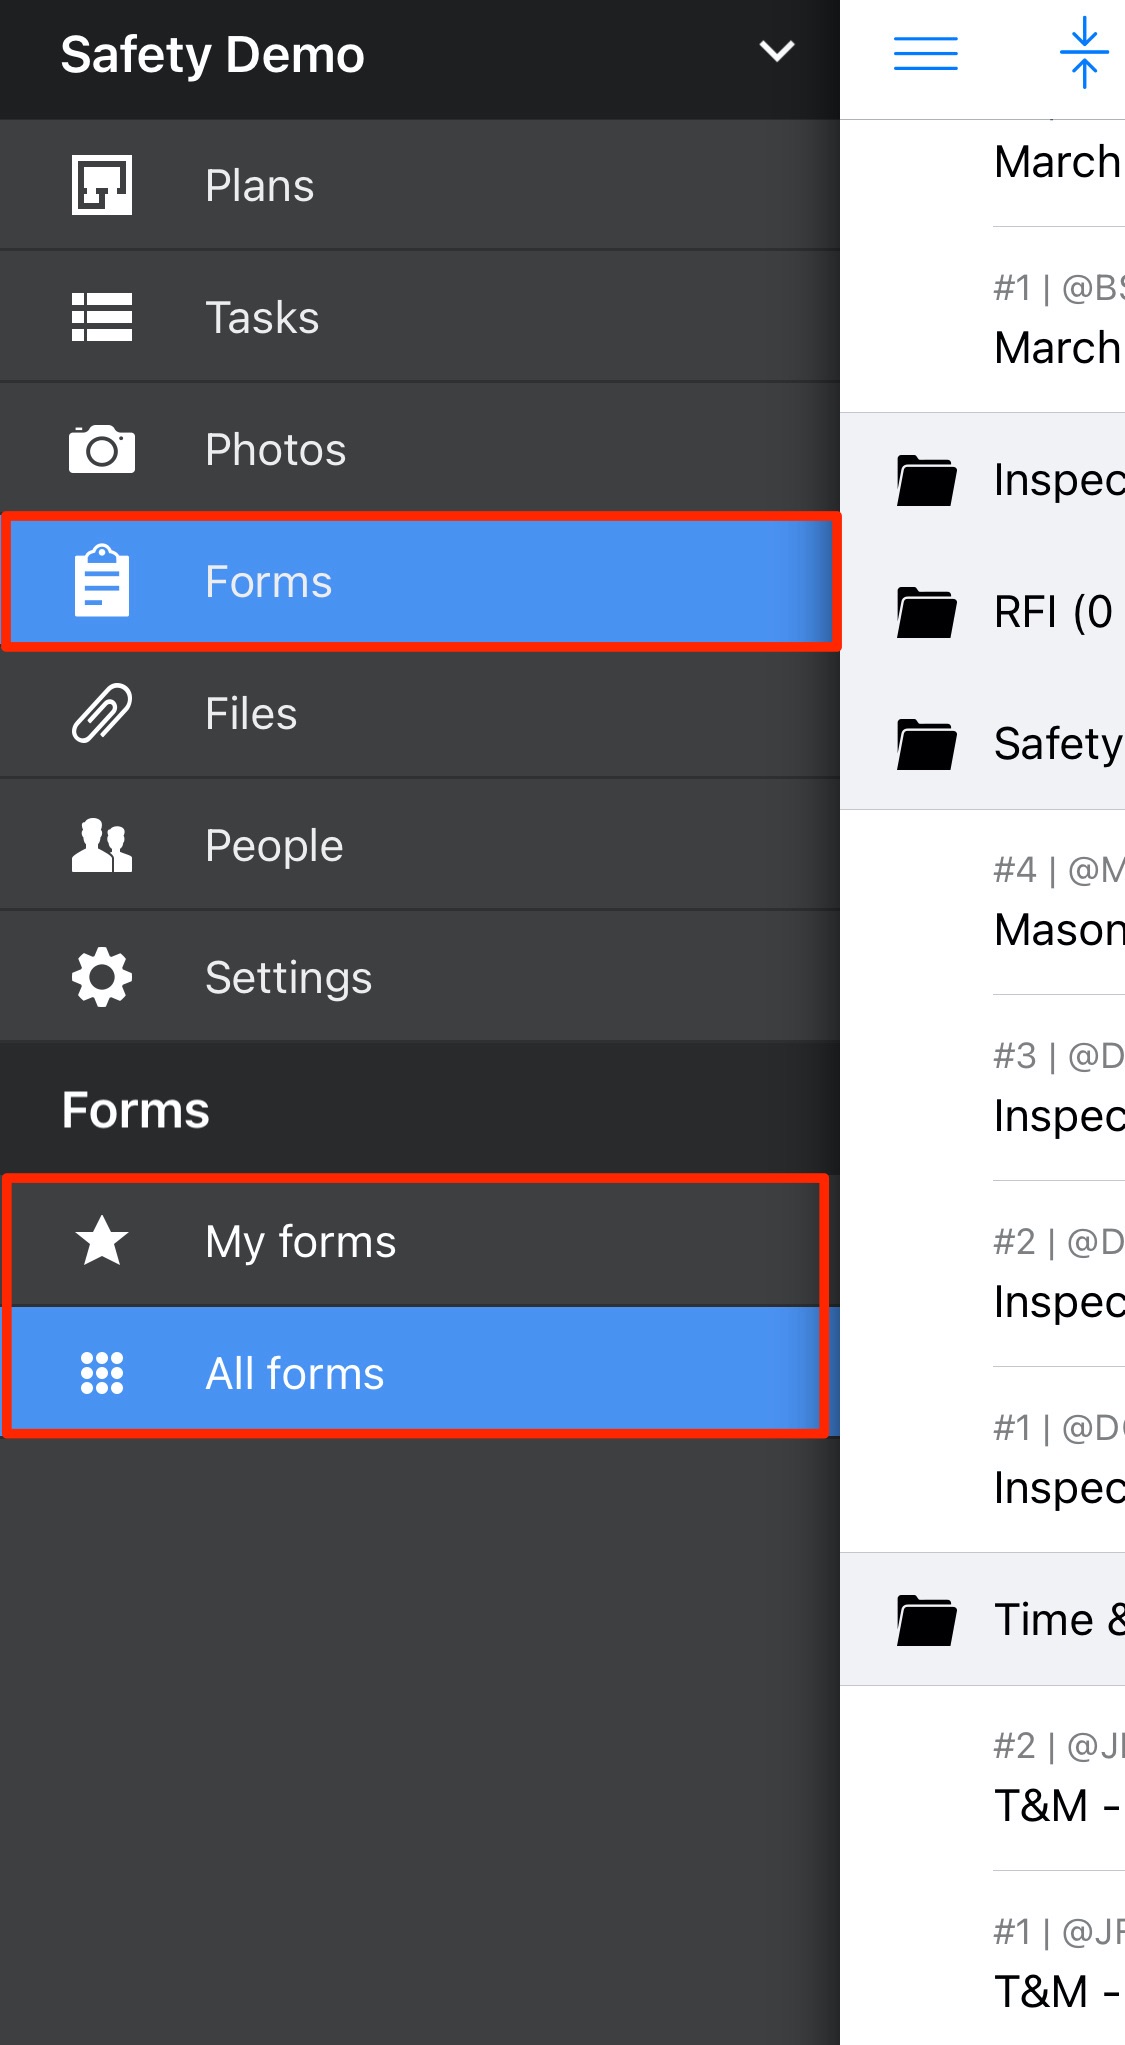Viewport: 1125px width, 2045px height.
Task: Click the People icon
Action: [x=102, y=845]
